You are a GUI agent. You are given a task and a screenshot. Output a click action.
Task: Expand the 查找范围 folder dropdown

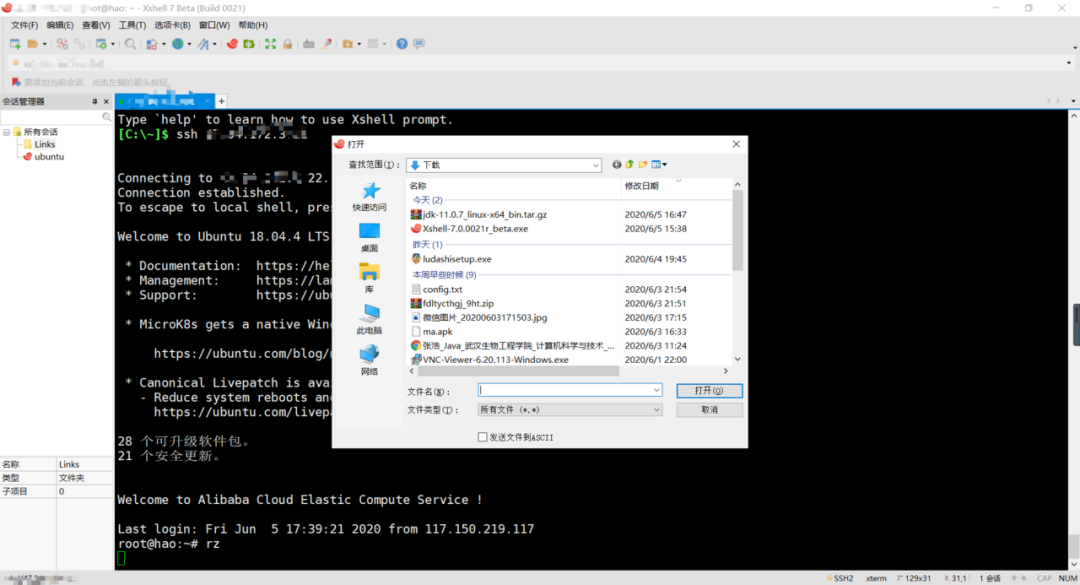(595, 165)
